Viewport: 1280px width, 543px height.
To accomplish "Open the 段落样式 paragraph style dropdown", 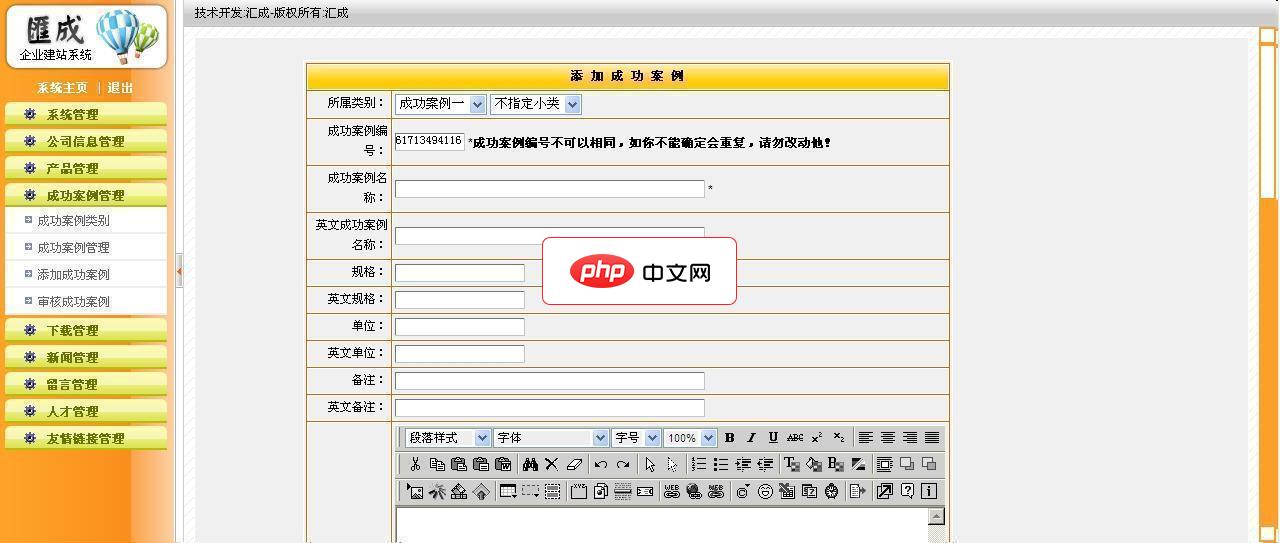I will [x=448, y=437].
